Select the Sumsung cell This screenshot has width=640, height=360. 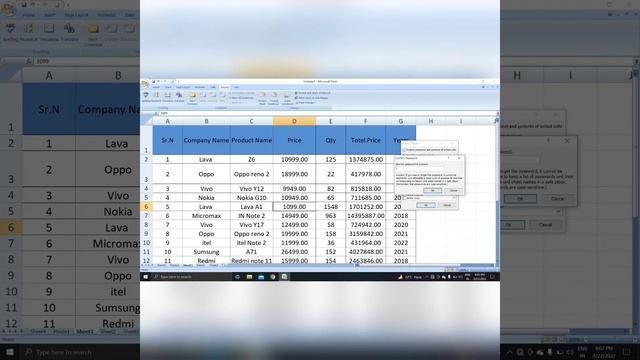(x=206, y=251)
